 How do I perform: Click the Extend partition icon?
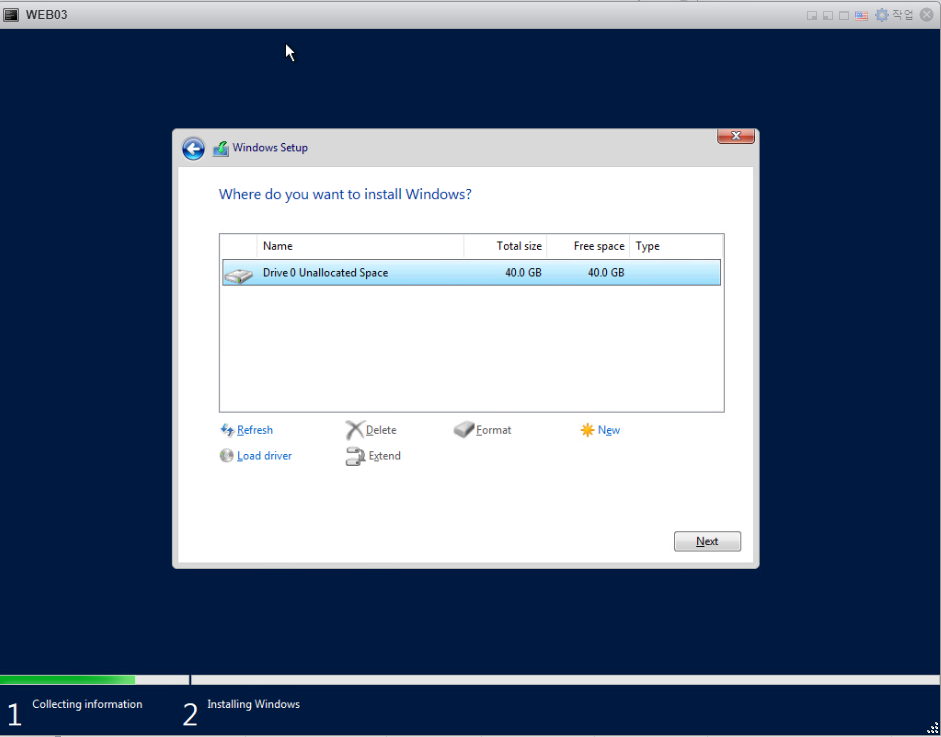[355, 456]
